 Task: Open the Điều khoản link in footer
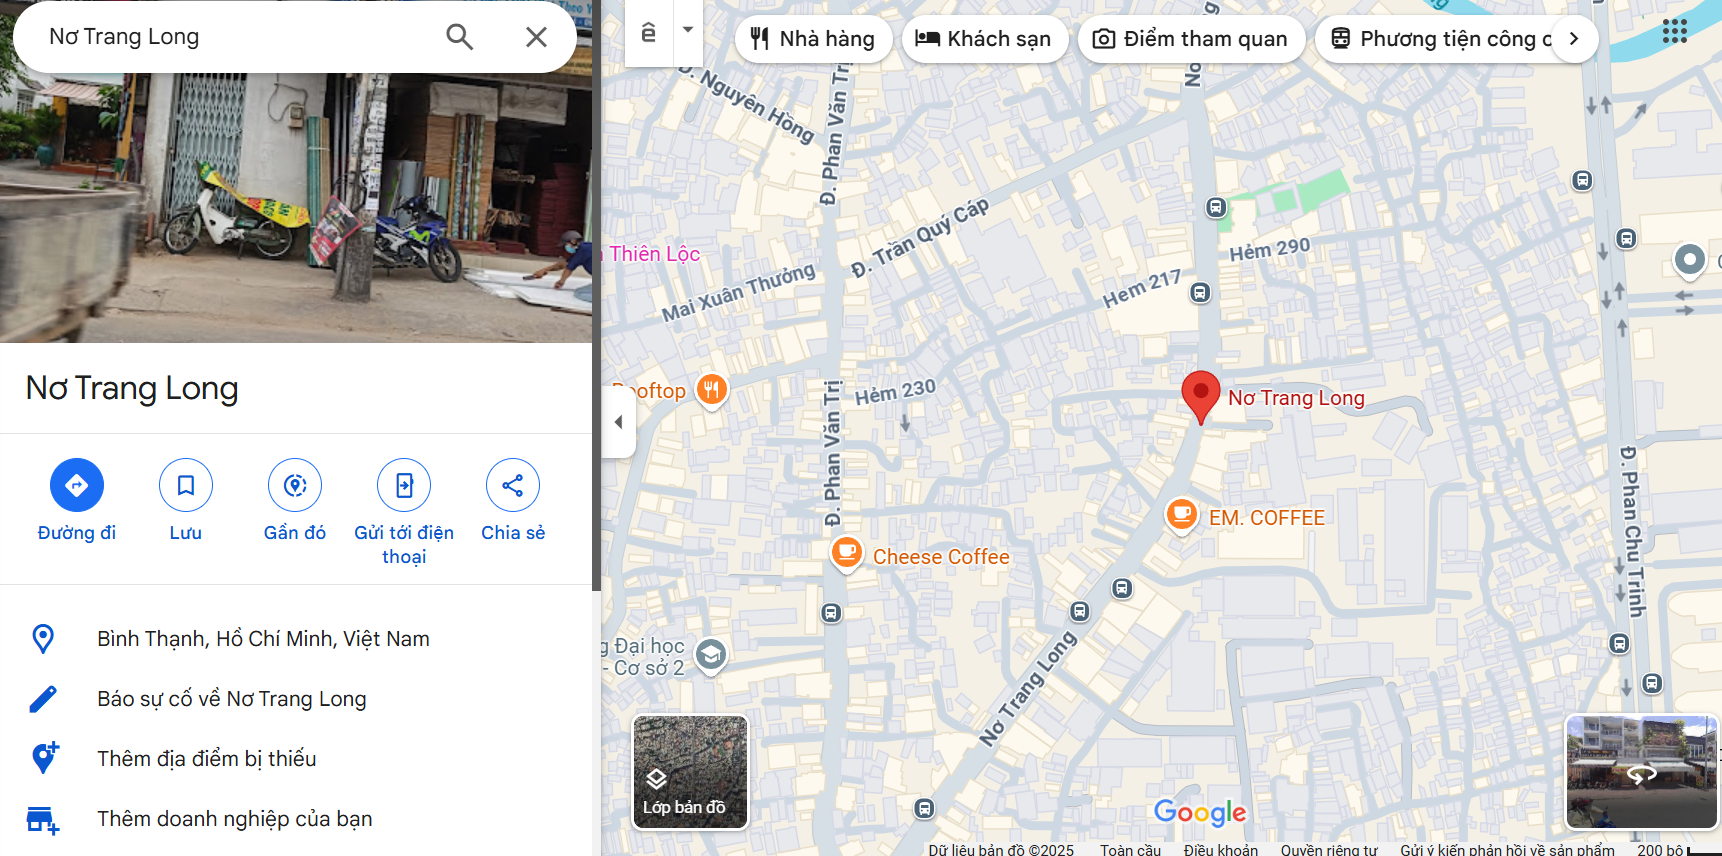point(1221,850)
